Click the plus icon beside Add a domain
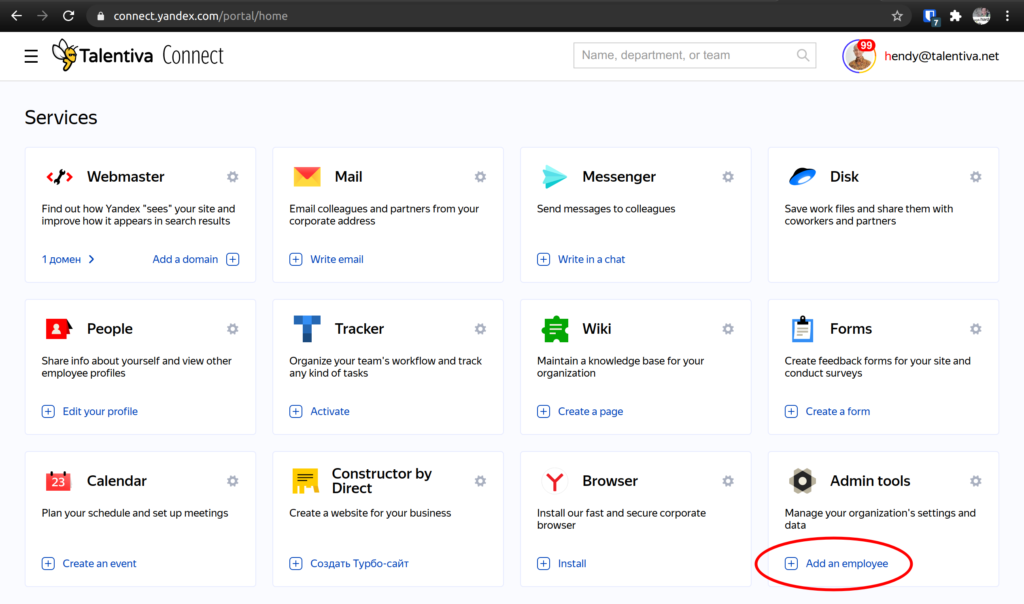The height and width of the screenshot is (604, 1024). [232, 259]
